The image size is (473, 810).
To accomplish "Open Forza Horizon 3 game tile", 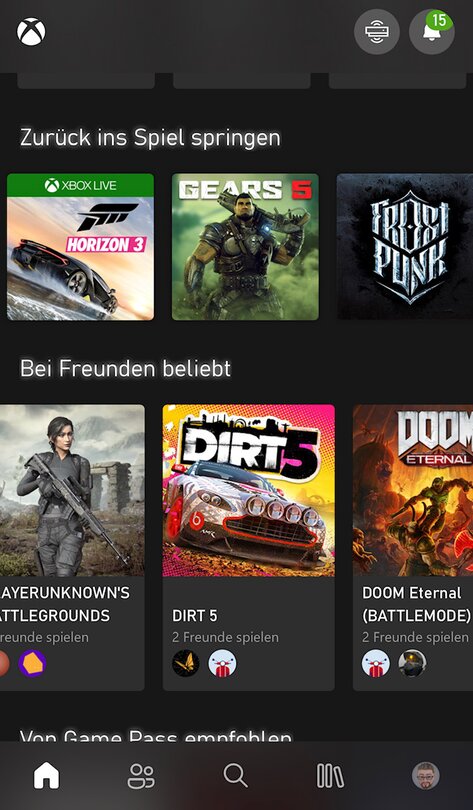I will tap(80, 247).
